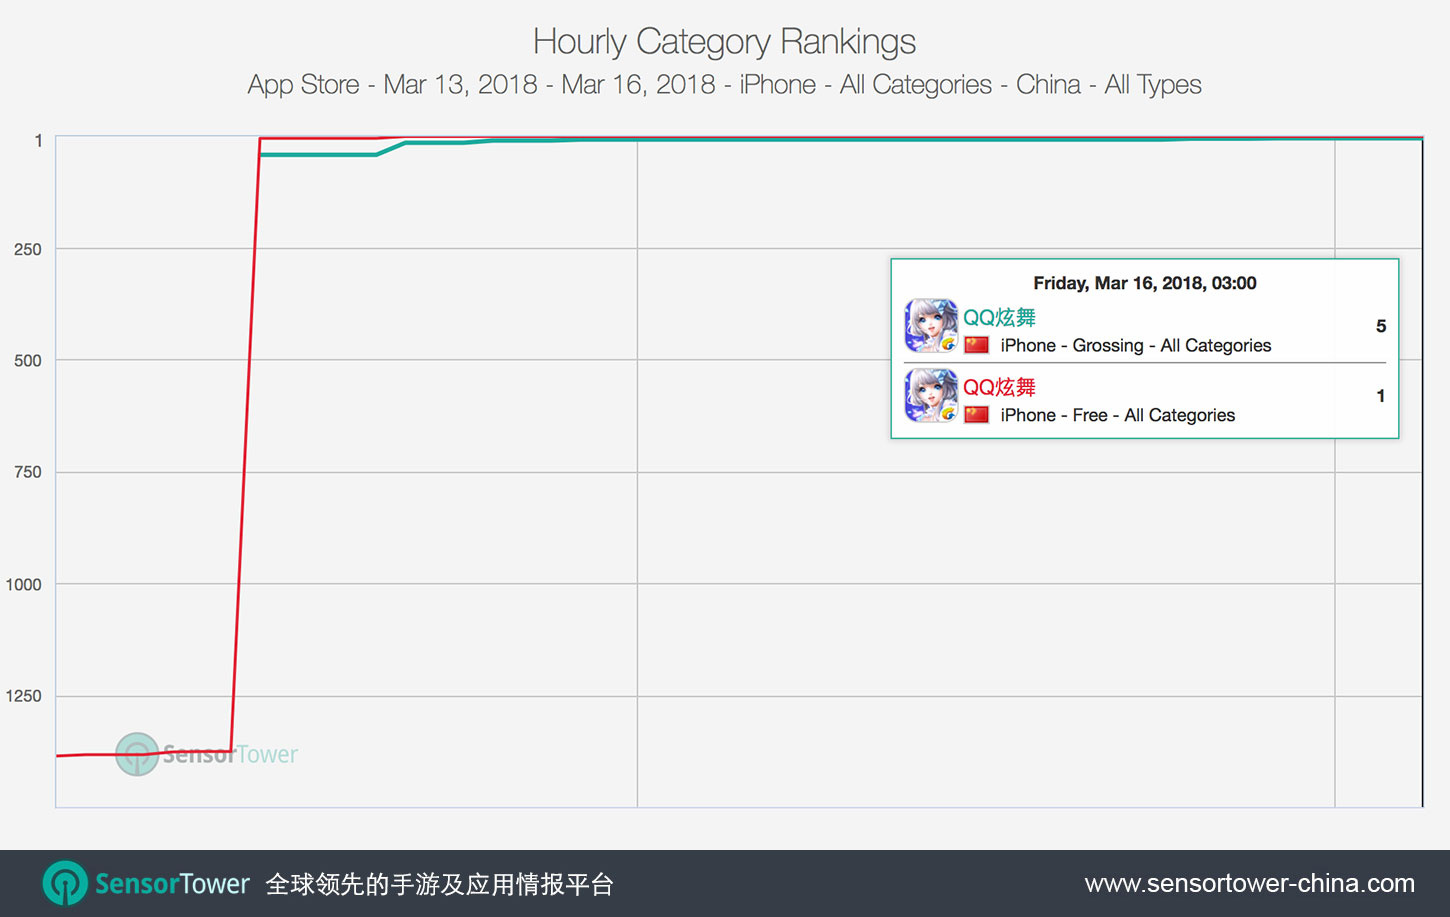Click the QQ炫舞 app icon in Free row

tap(931, 396)
